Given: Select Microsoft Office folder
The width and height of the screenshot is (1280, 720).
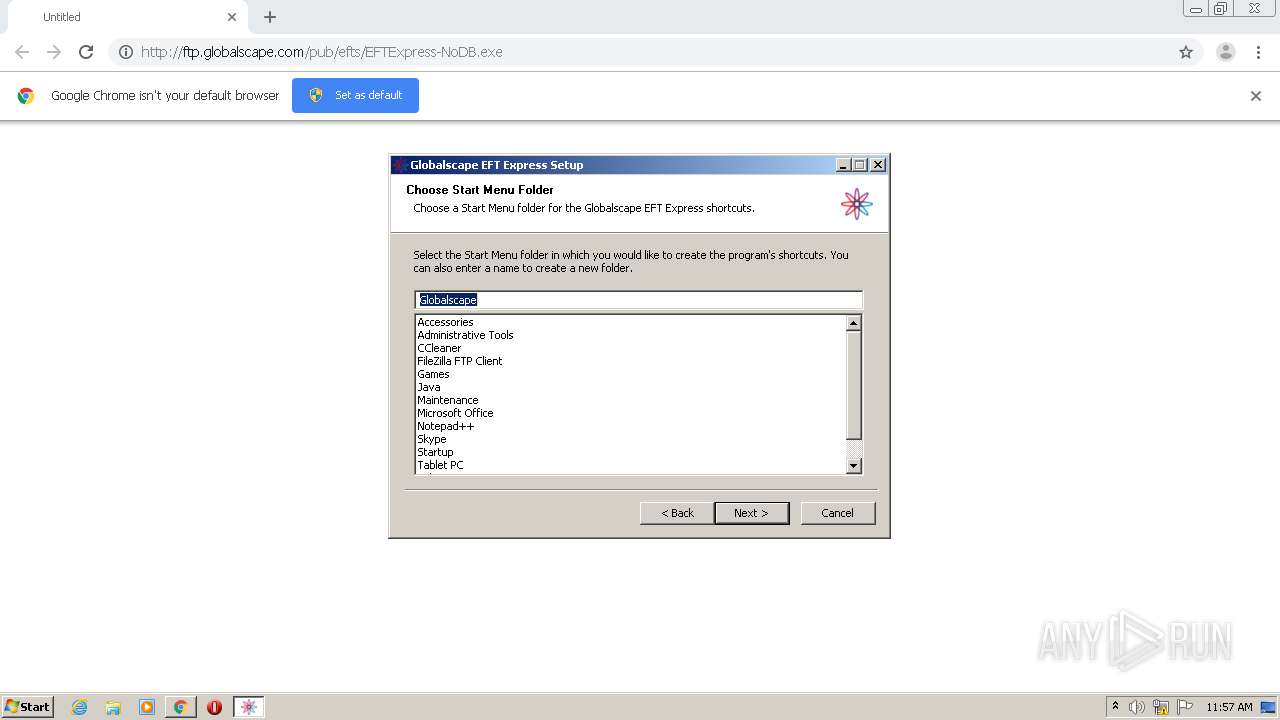Looking at the screenshot, I should pos(455,413).
